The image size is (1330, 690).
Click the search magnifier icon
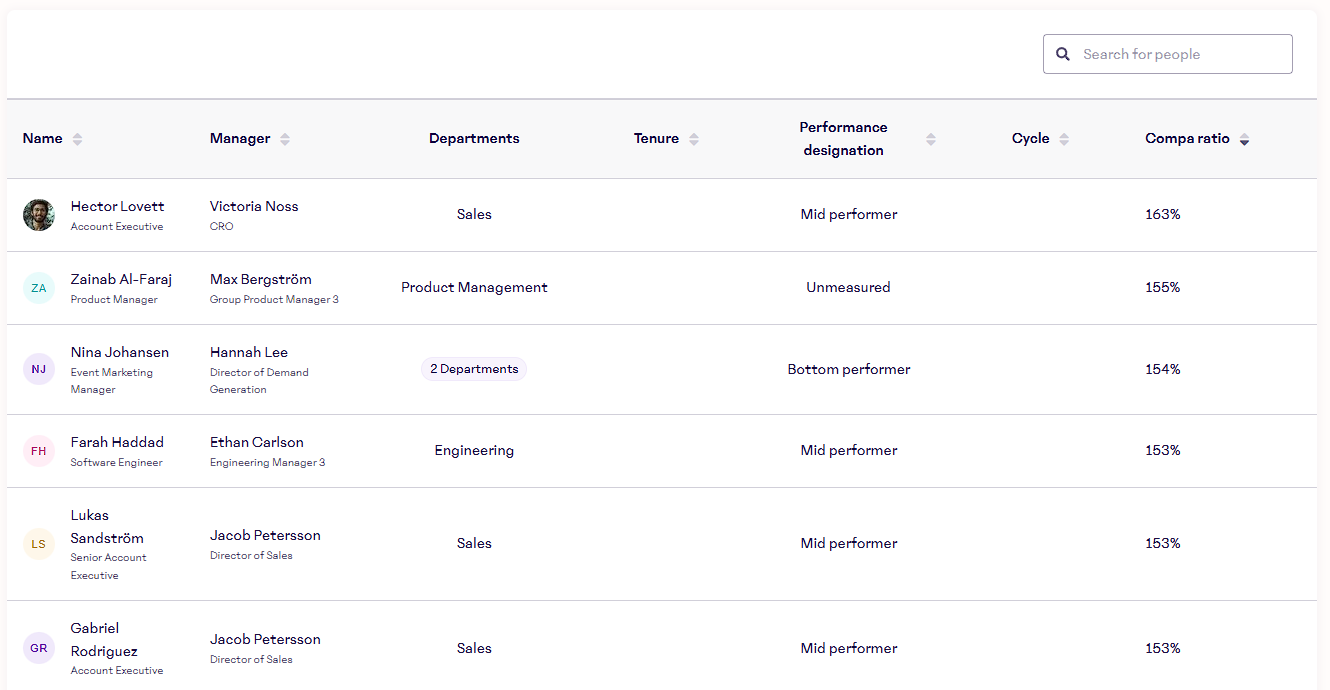pos(1063,54)
